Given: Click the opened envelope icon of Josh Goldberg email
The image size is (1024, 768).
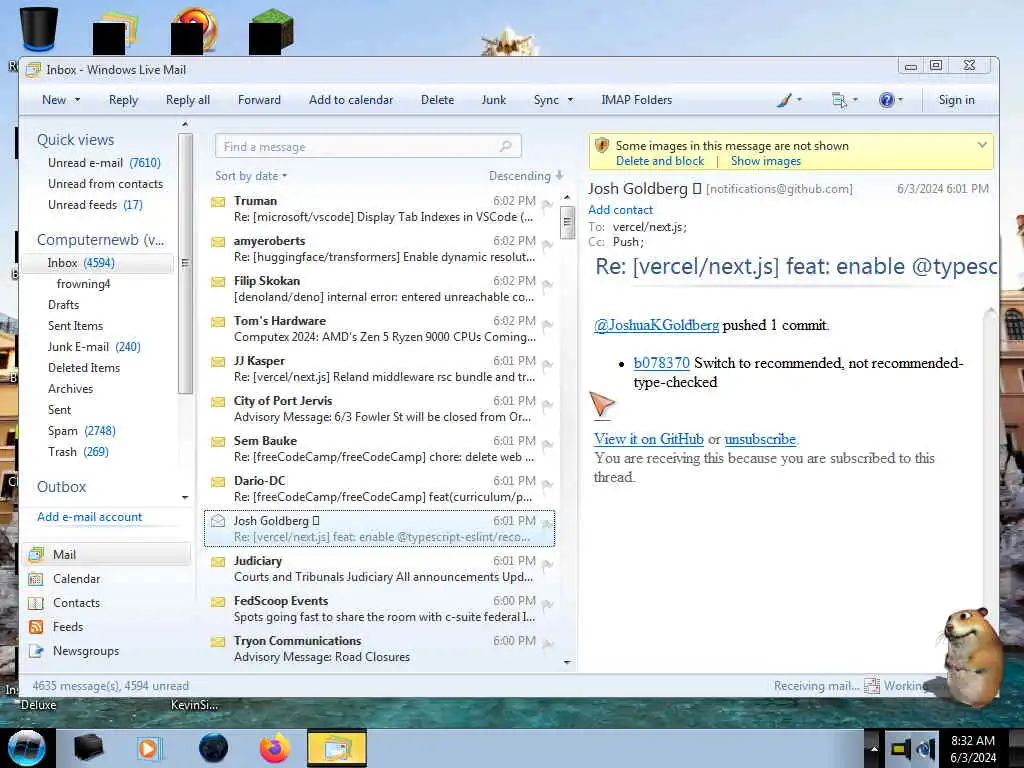Looking at the screenshot, I should click(218, 520).
